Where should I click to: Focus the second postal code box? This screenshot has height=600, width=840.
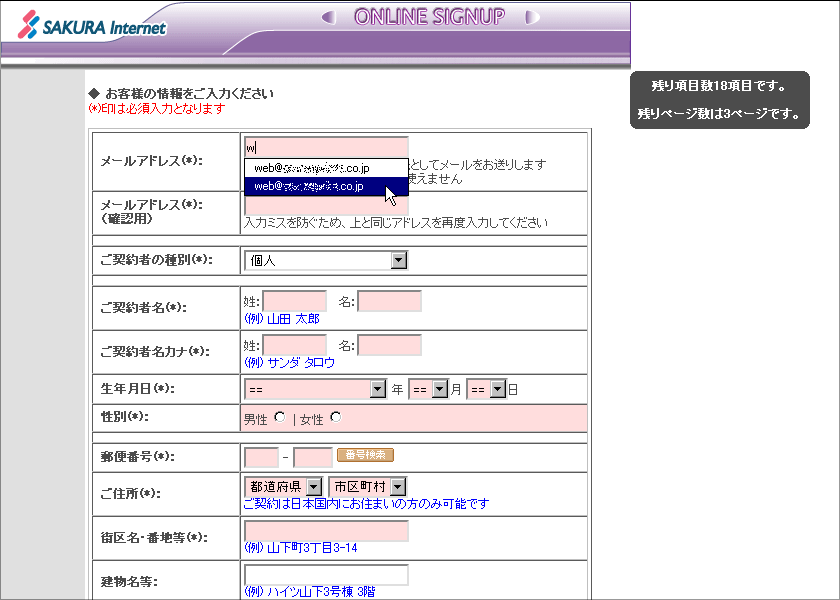[x=313, y=458]
